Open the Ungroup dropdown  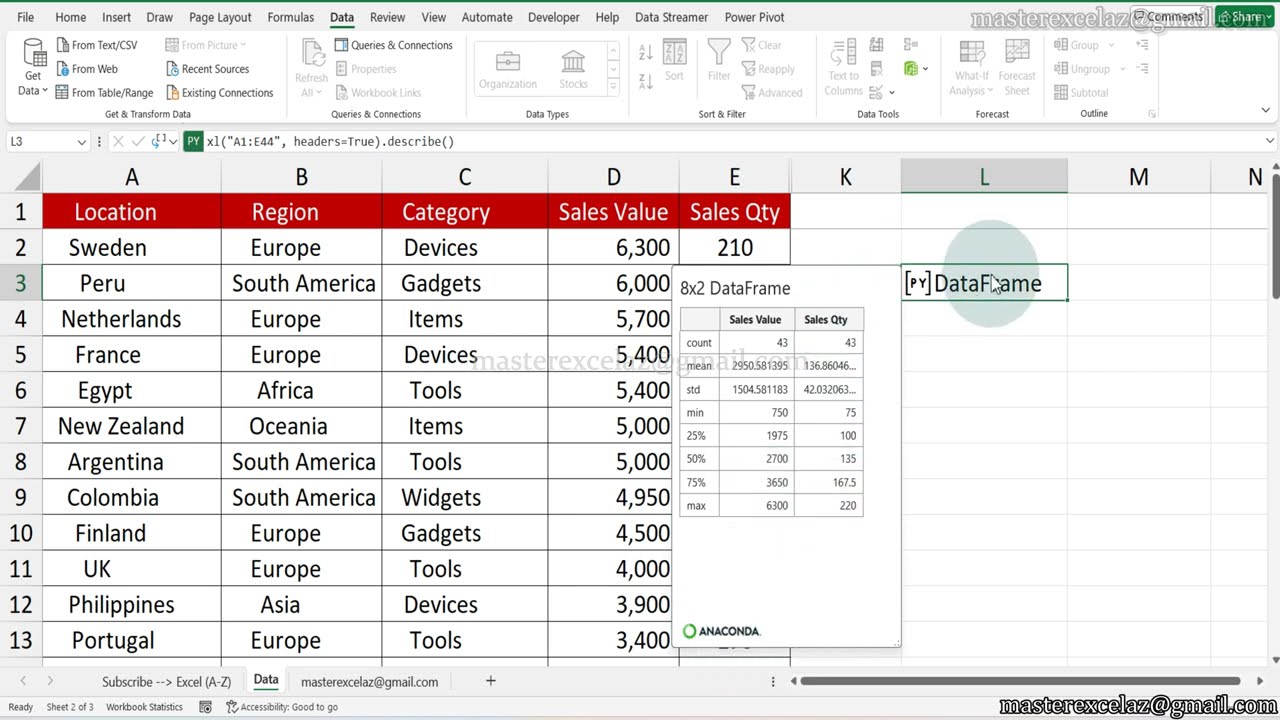click(1090, 69)
